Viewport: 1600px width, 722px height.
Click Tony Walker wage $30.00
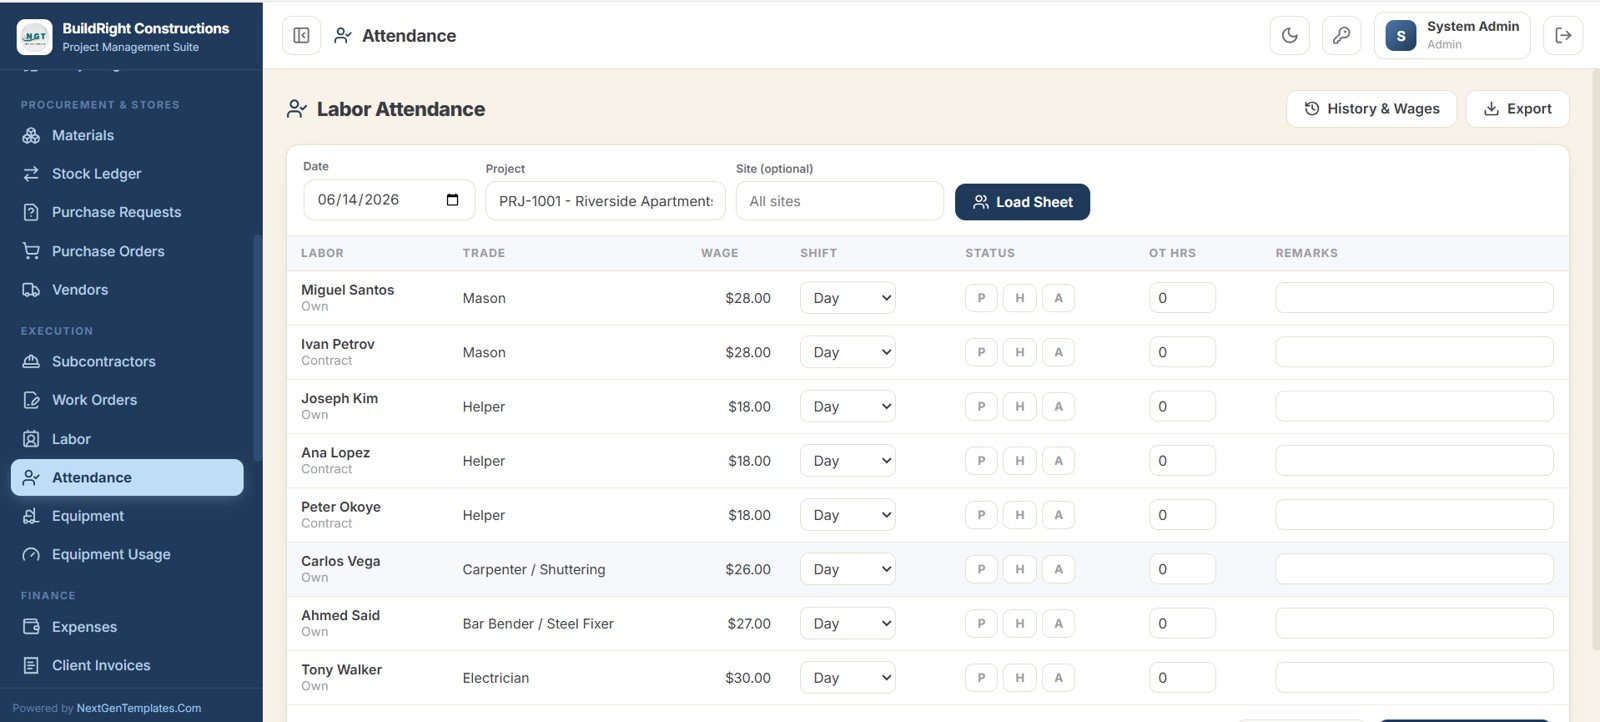point(748,678)
